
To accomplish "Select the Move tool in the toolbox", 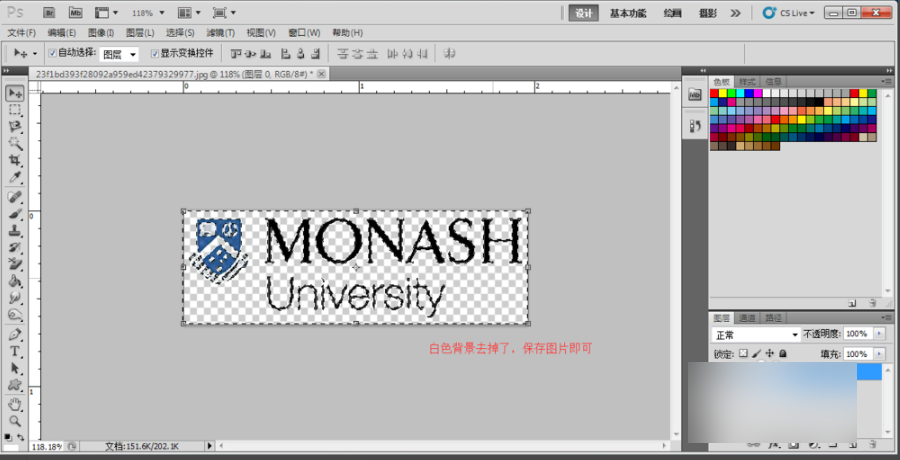I will coord(15,94).
